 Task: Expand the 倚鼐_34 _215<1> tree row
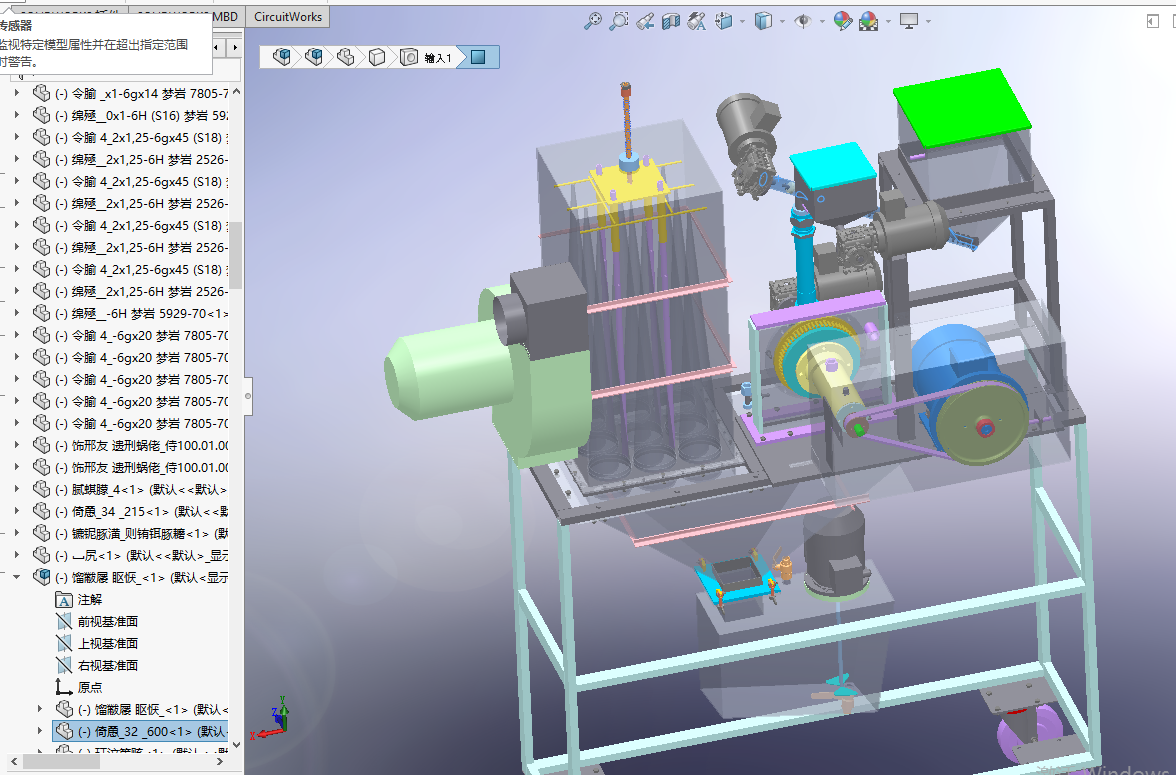click(17, 511)
